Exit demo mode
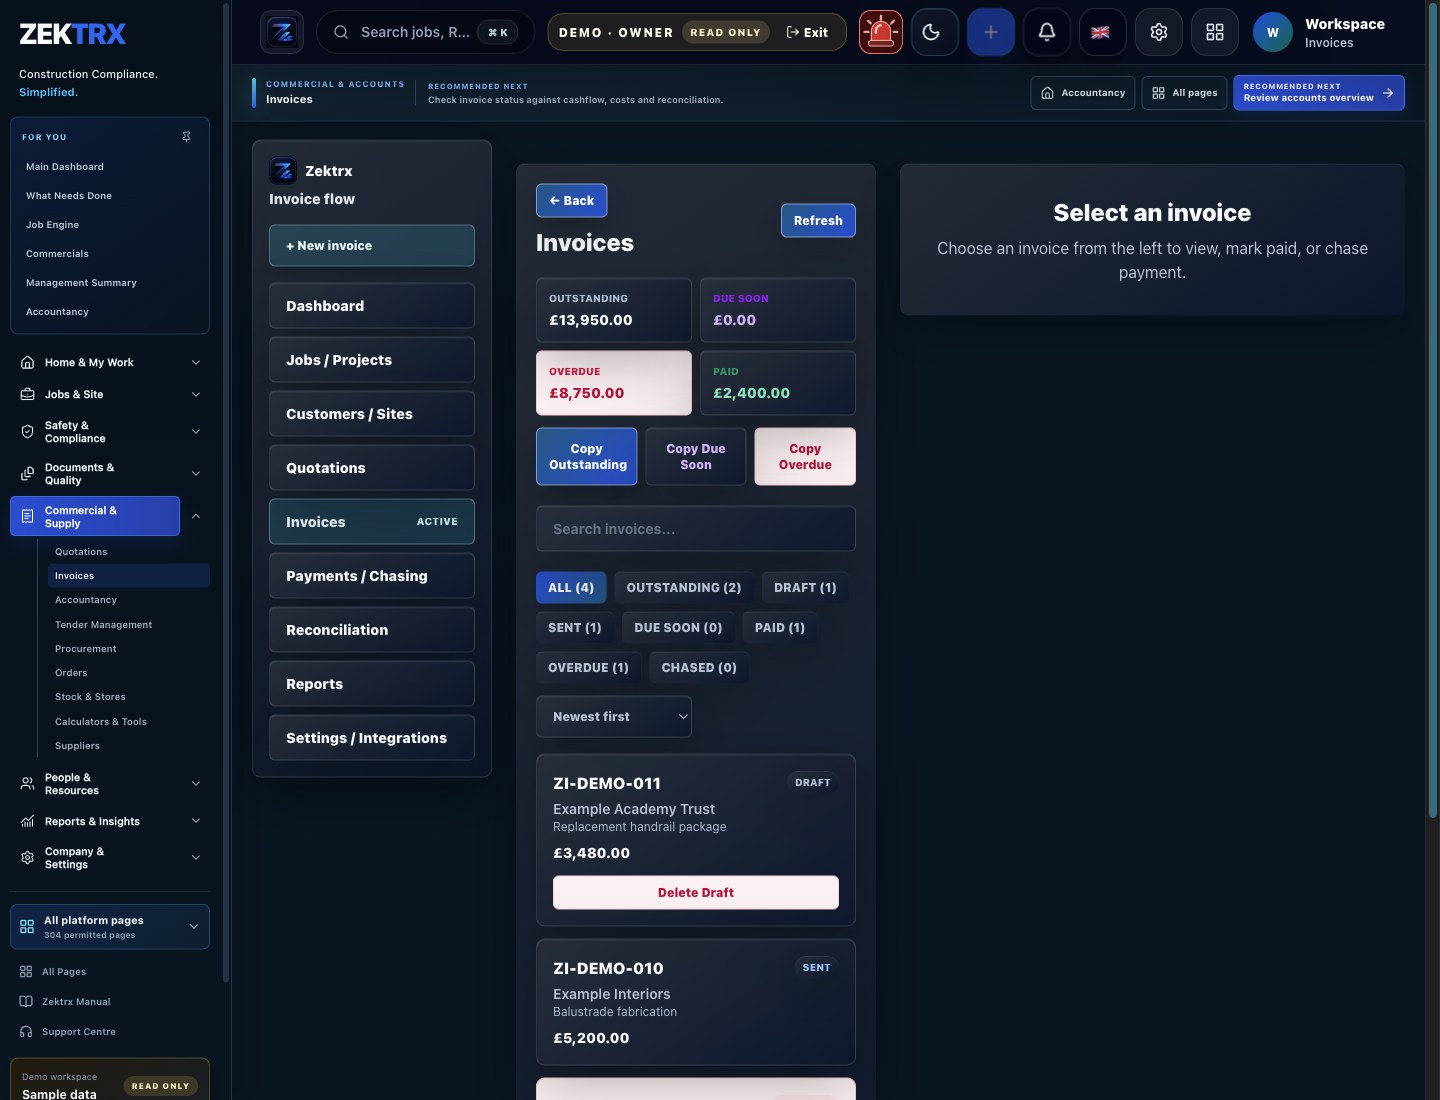1440x1100 pixels. point(808,32)
